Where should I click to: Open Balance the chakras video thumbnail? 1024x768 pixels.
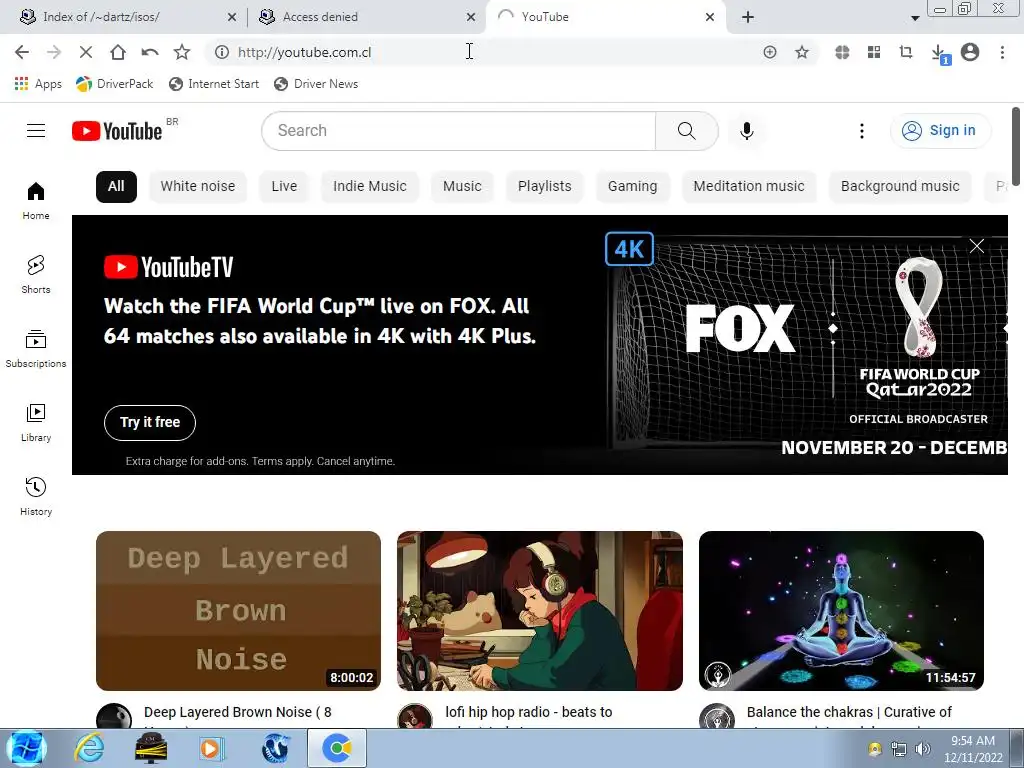tap(841, 611)
